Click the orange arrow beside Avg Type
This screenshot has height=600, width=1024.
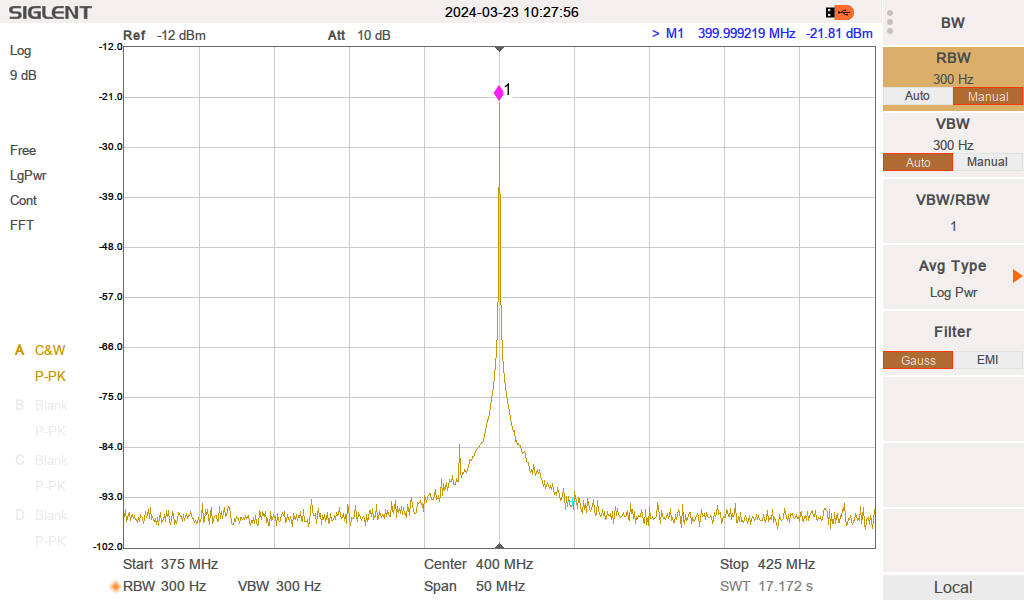tap(1017, 276)
